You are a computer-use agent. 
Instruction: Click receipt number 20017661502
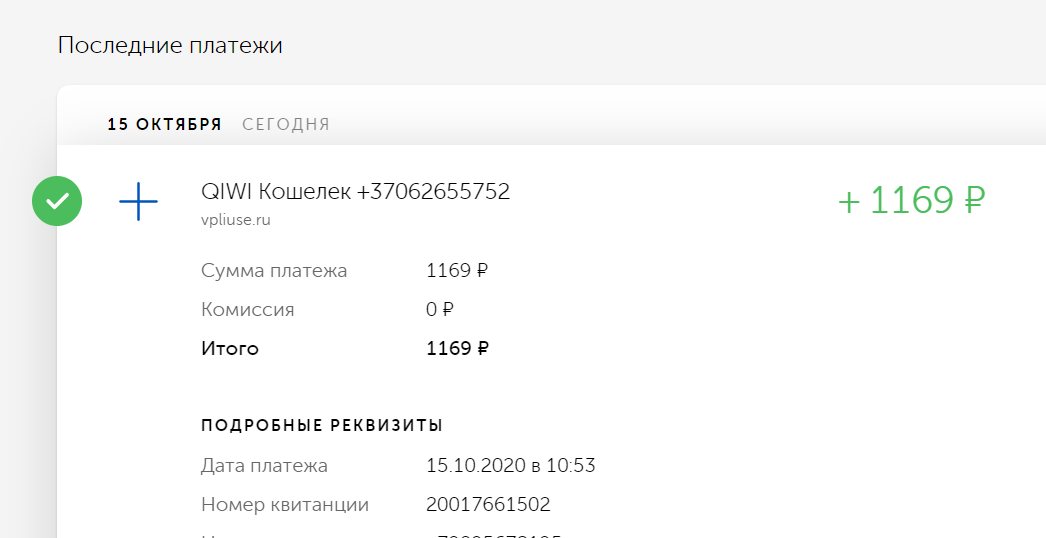click(488, 505)
